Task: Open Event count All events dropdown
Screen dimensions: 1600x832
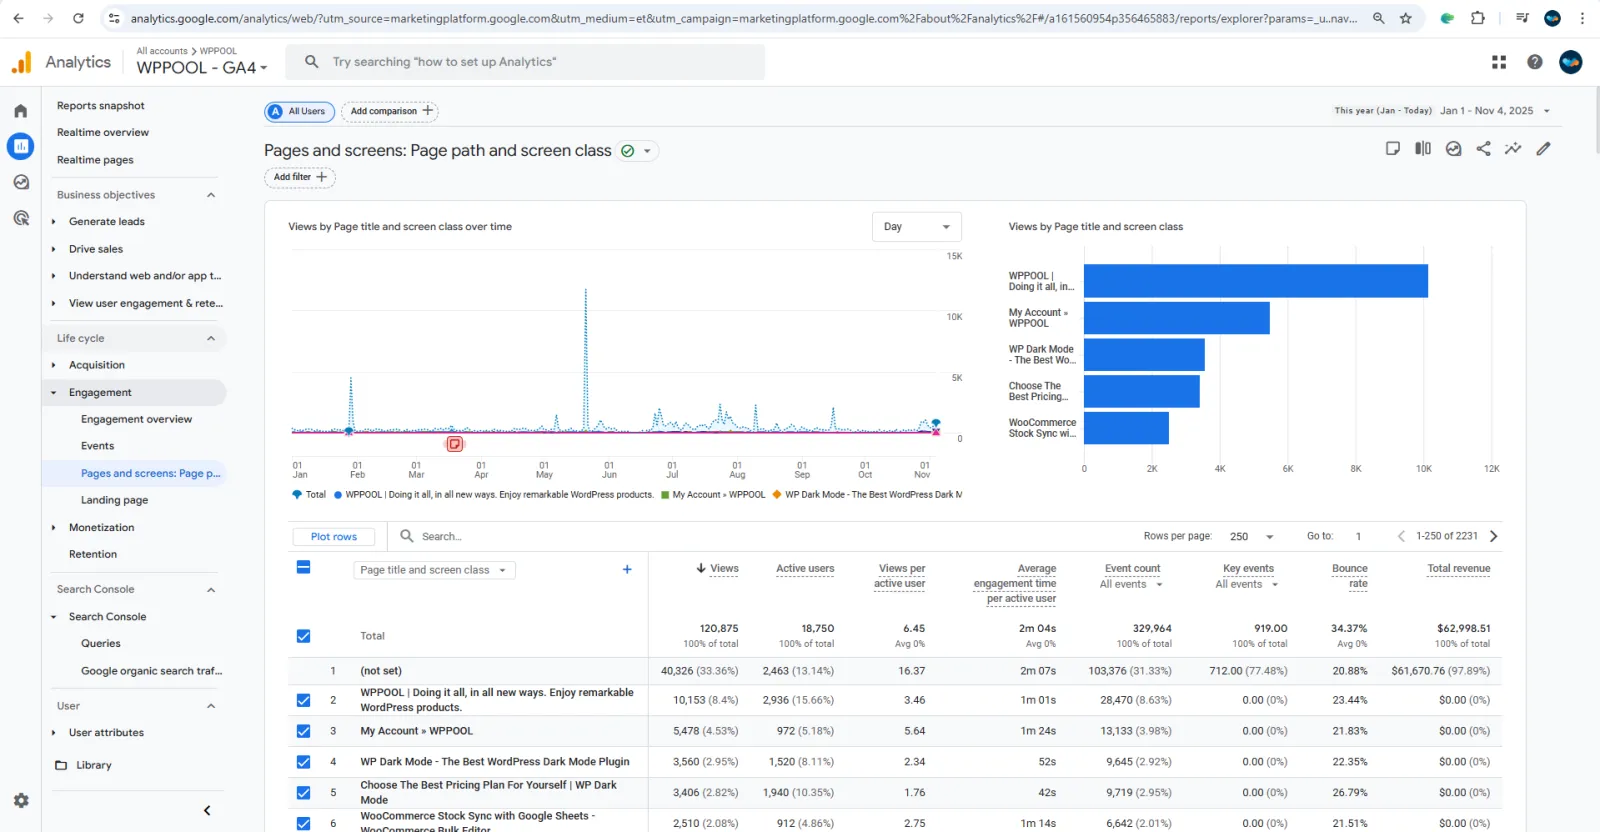Action: (1131, 584)
